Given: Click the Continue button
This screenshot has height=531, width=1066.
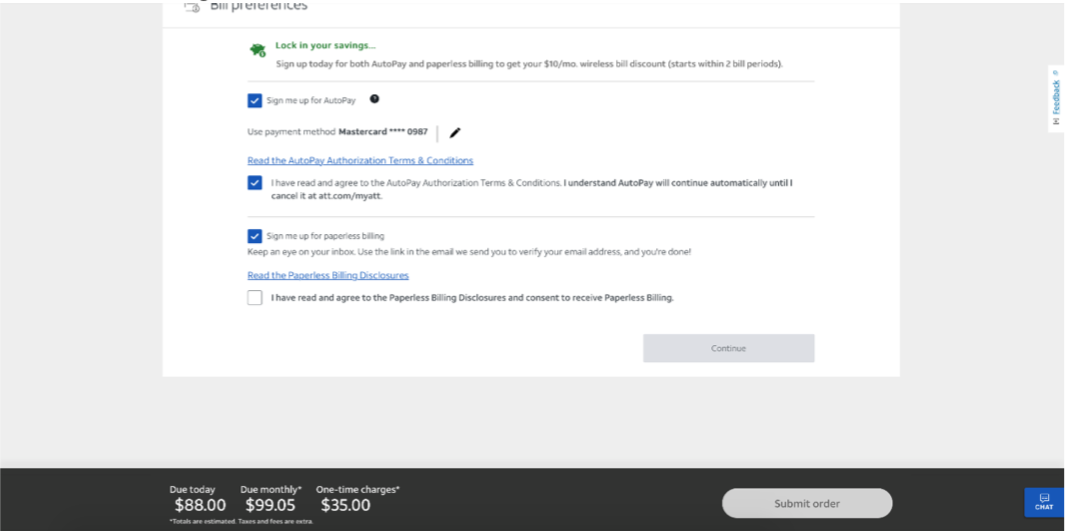Looking at the screenshot, I should tap(729, 348).
